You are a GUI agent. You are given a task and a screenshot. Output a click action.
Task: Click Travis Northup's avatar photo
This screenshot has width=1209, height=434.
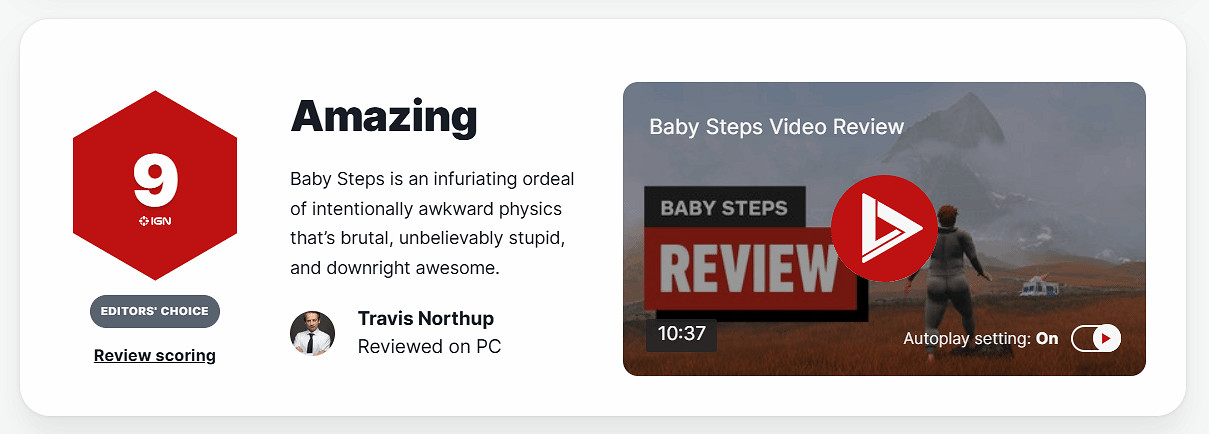(312, 333)
